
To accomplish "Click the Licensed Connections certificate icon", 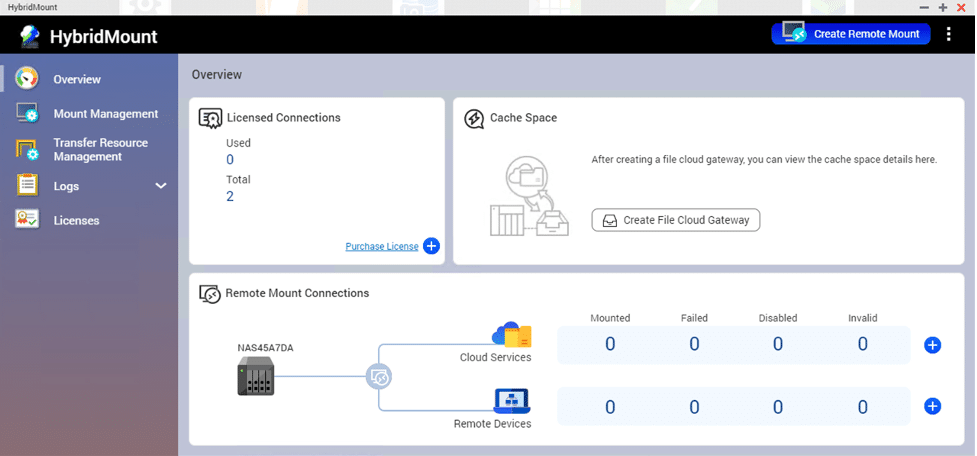I will click(211, 118).
